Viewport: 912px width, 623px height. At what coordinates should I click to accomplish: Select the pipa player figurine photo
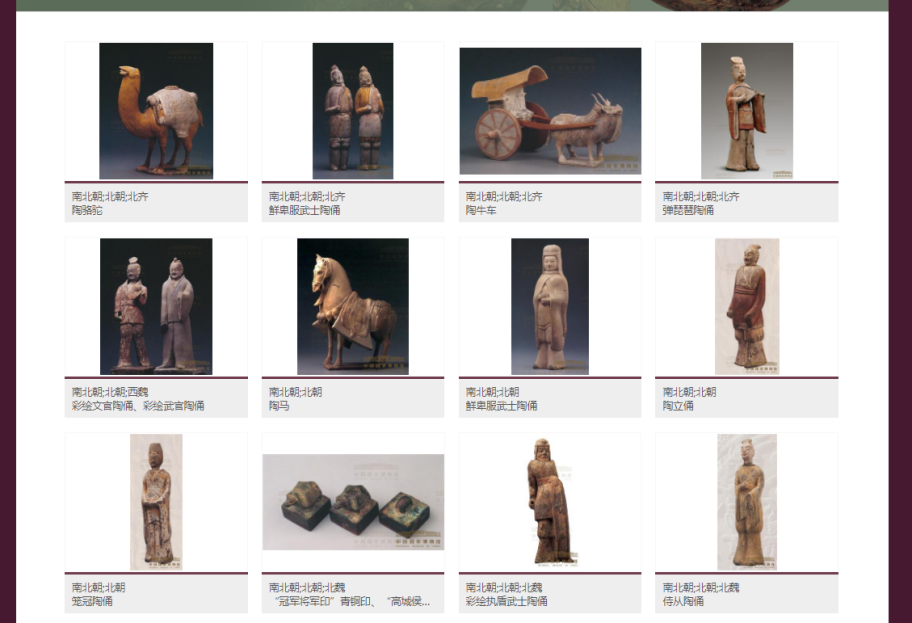747,111
